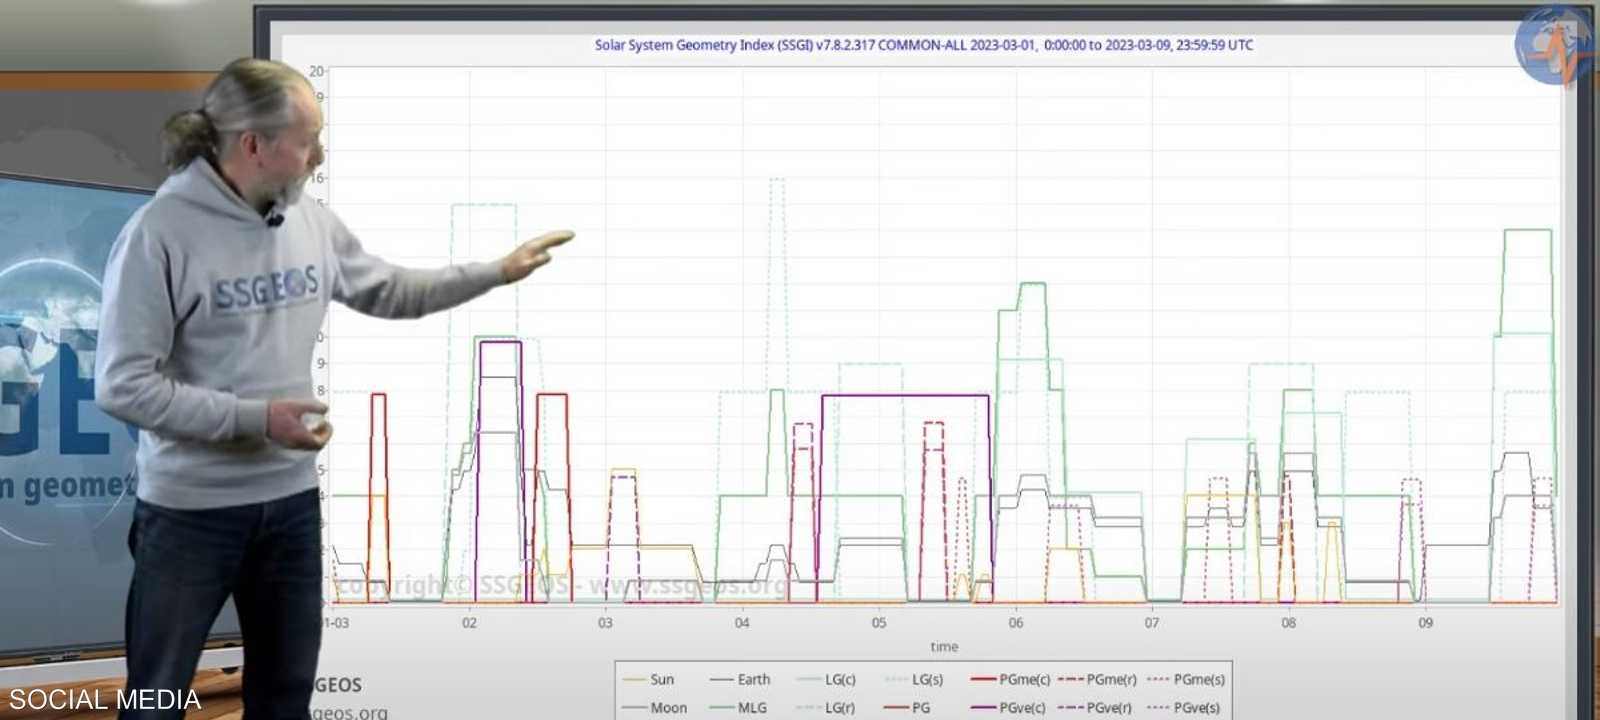The width and height of the screenshot is (1600, 720).
Task: Select the LG(r) legend entry
Action: click(x=826, y=707)
